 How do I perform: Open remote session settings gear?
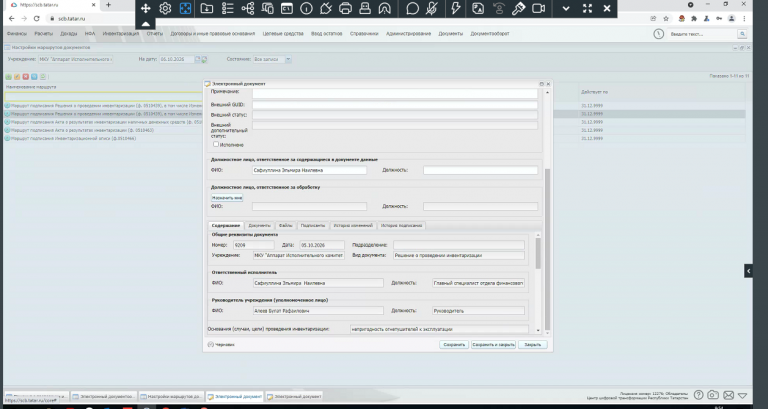pyautogui.click(x=165, y=8)
